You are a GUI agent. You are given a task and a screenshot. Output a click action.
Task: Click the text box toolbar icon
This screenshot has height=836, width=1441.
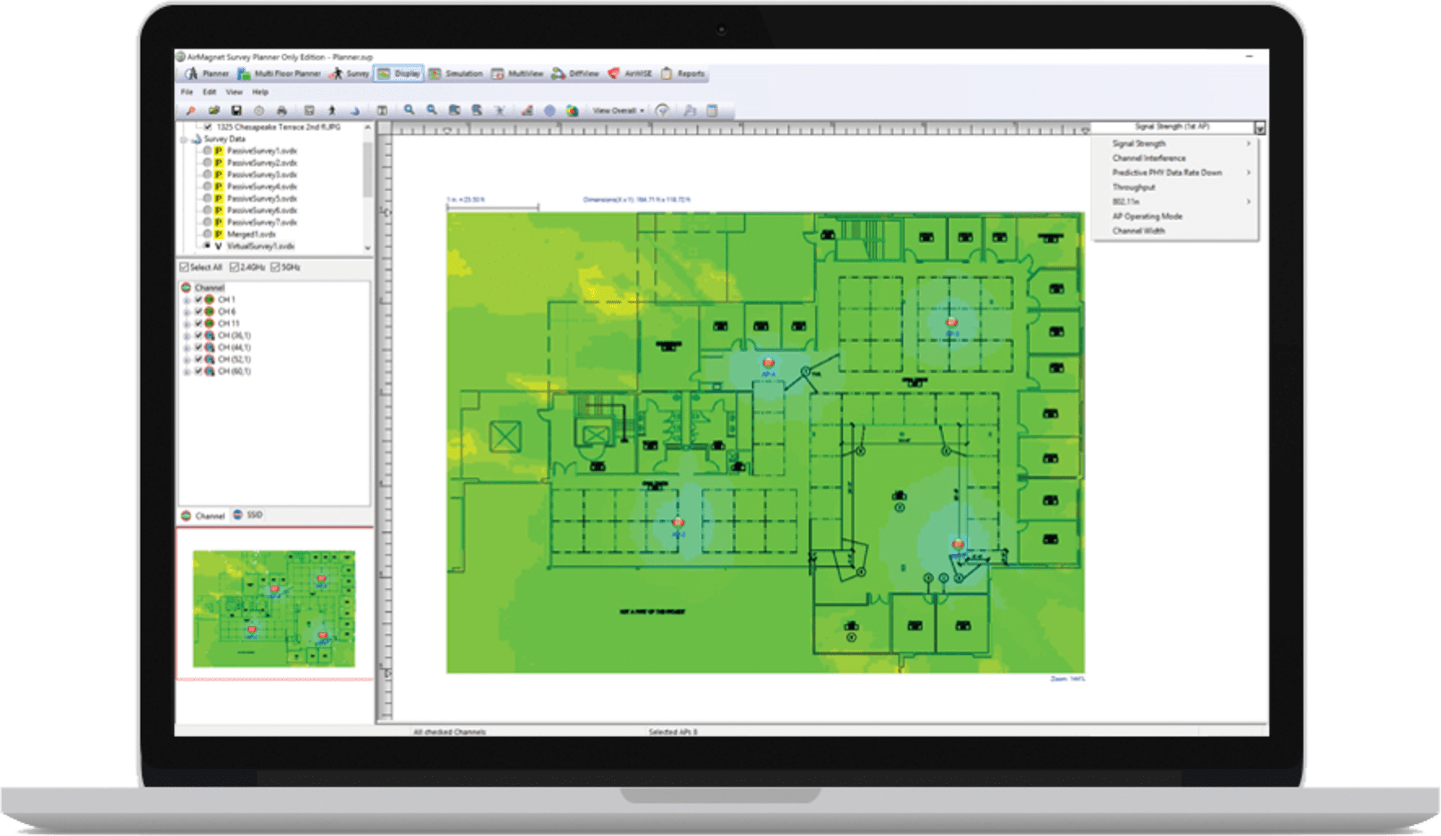click(382, 111)
